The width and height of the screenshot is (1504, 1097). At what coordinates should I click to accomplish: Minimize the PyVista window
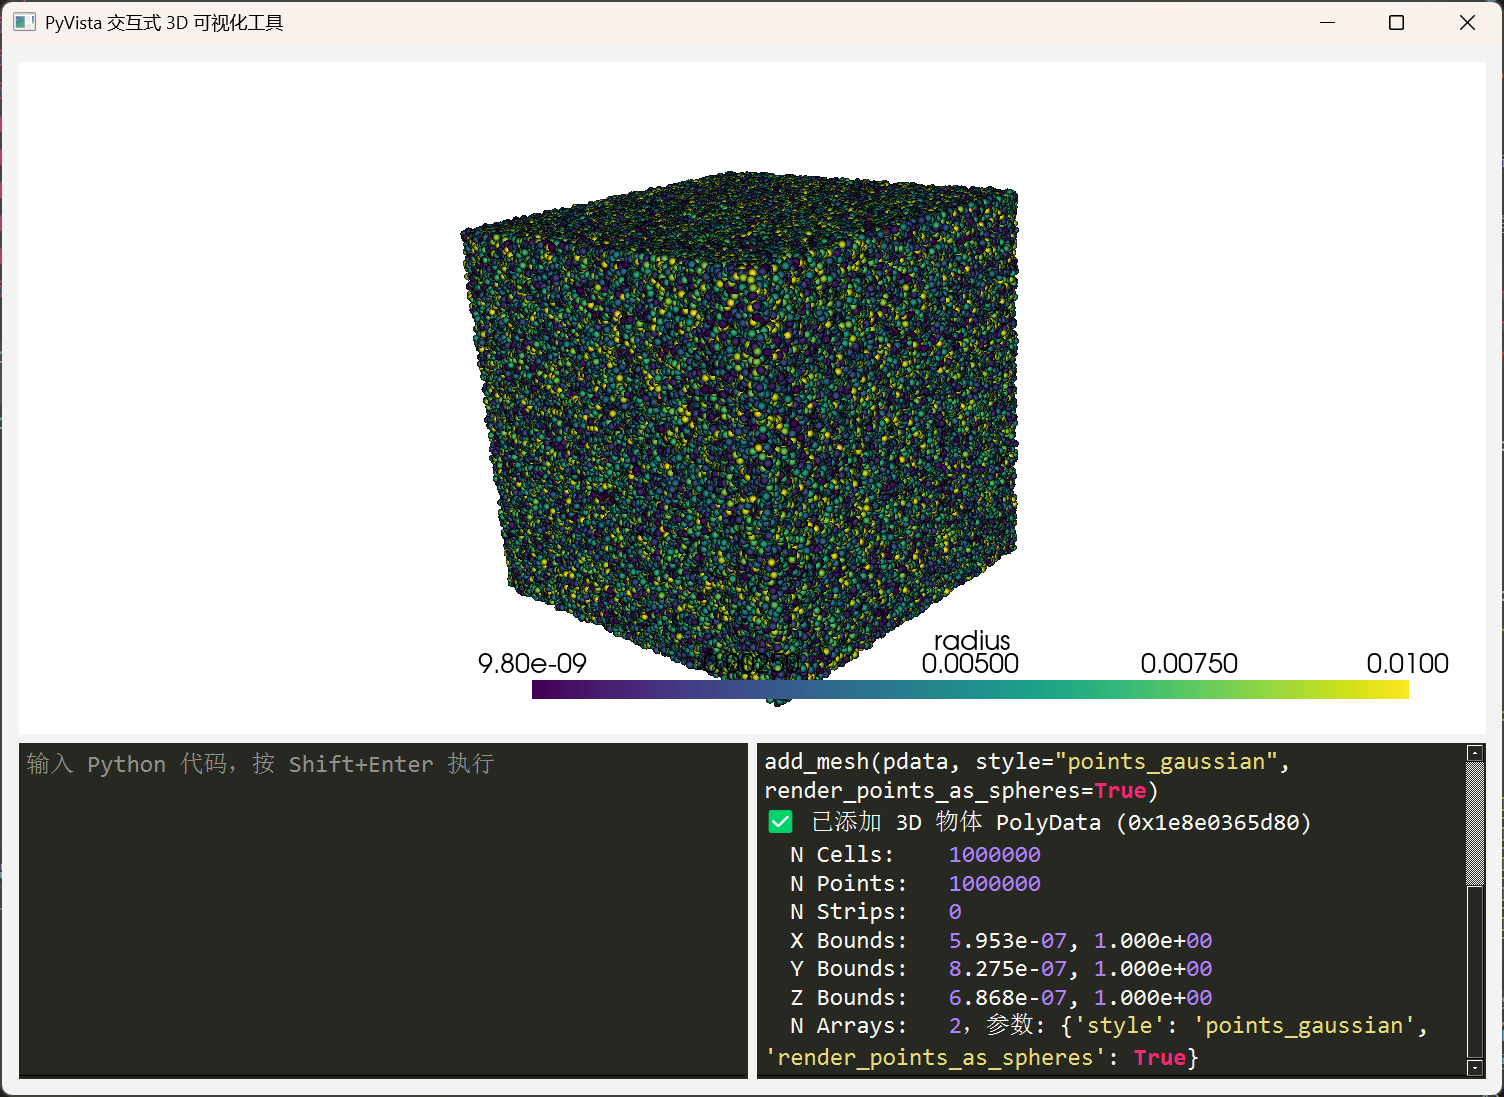[1327, 22]
